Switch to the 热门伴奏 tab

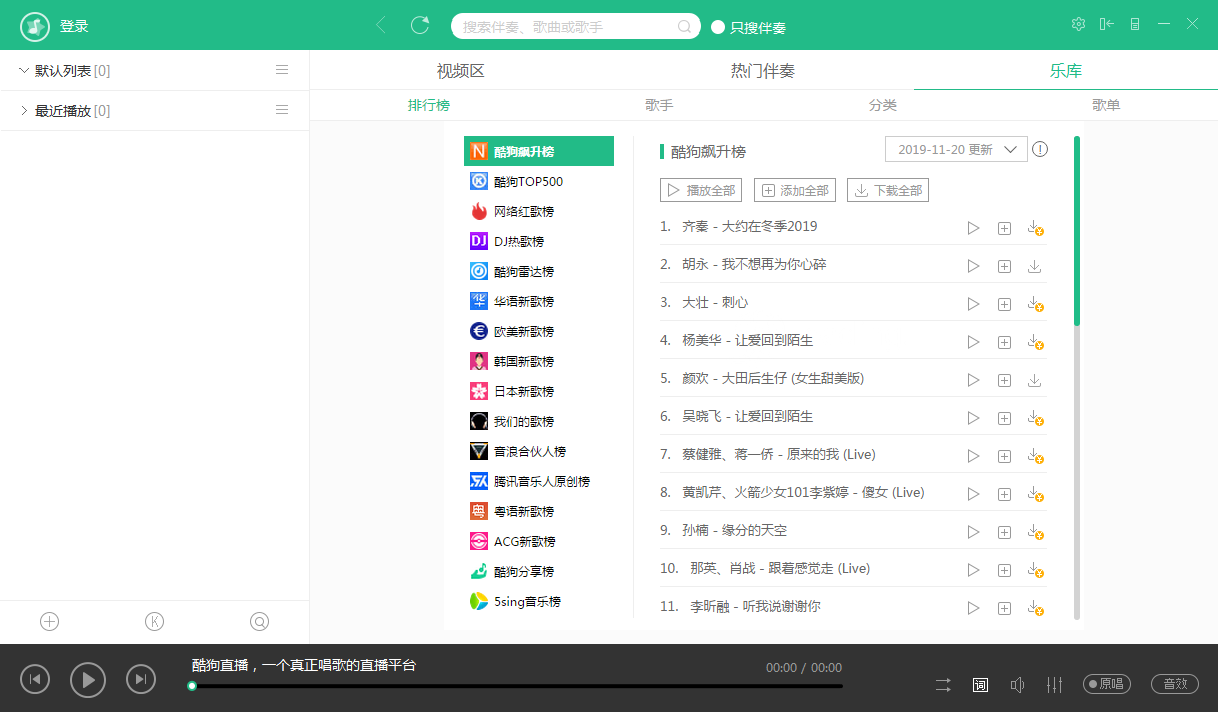point(763,71)
